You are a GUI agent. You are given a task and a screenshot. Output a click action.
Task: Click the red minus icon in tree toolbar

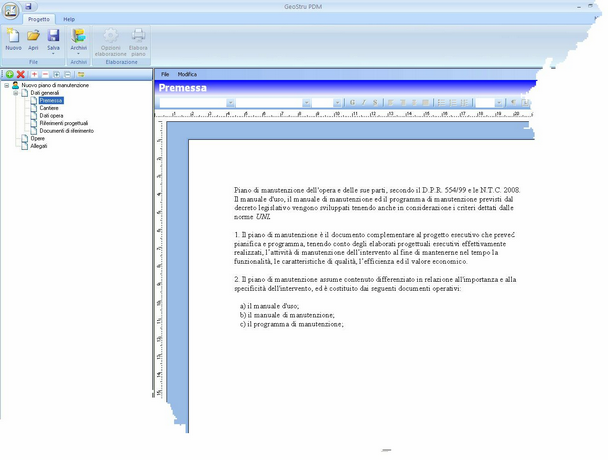click(45, 74)
